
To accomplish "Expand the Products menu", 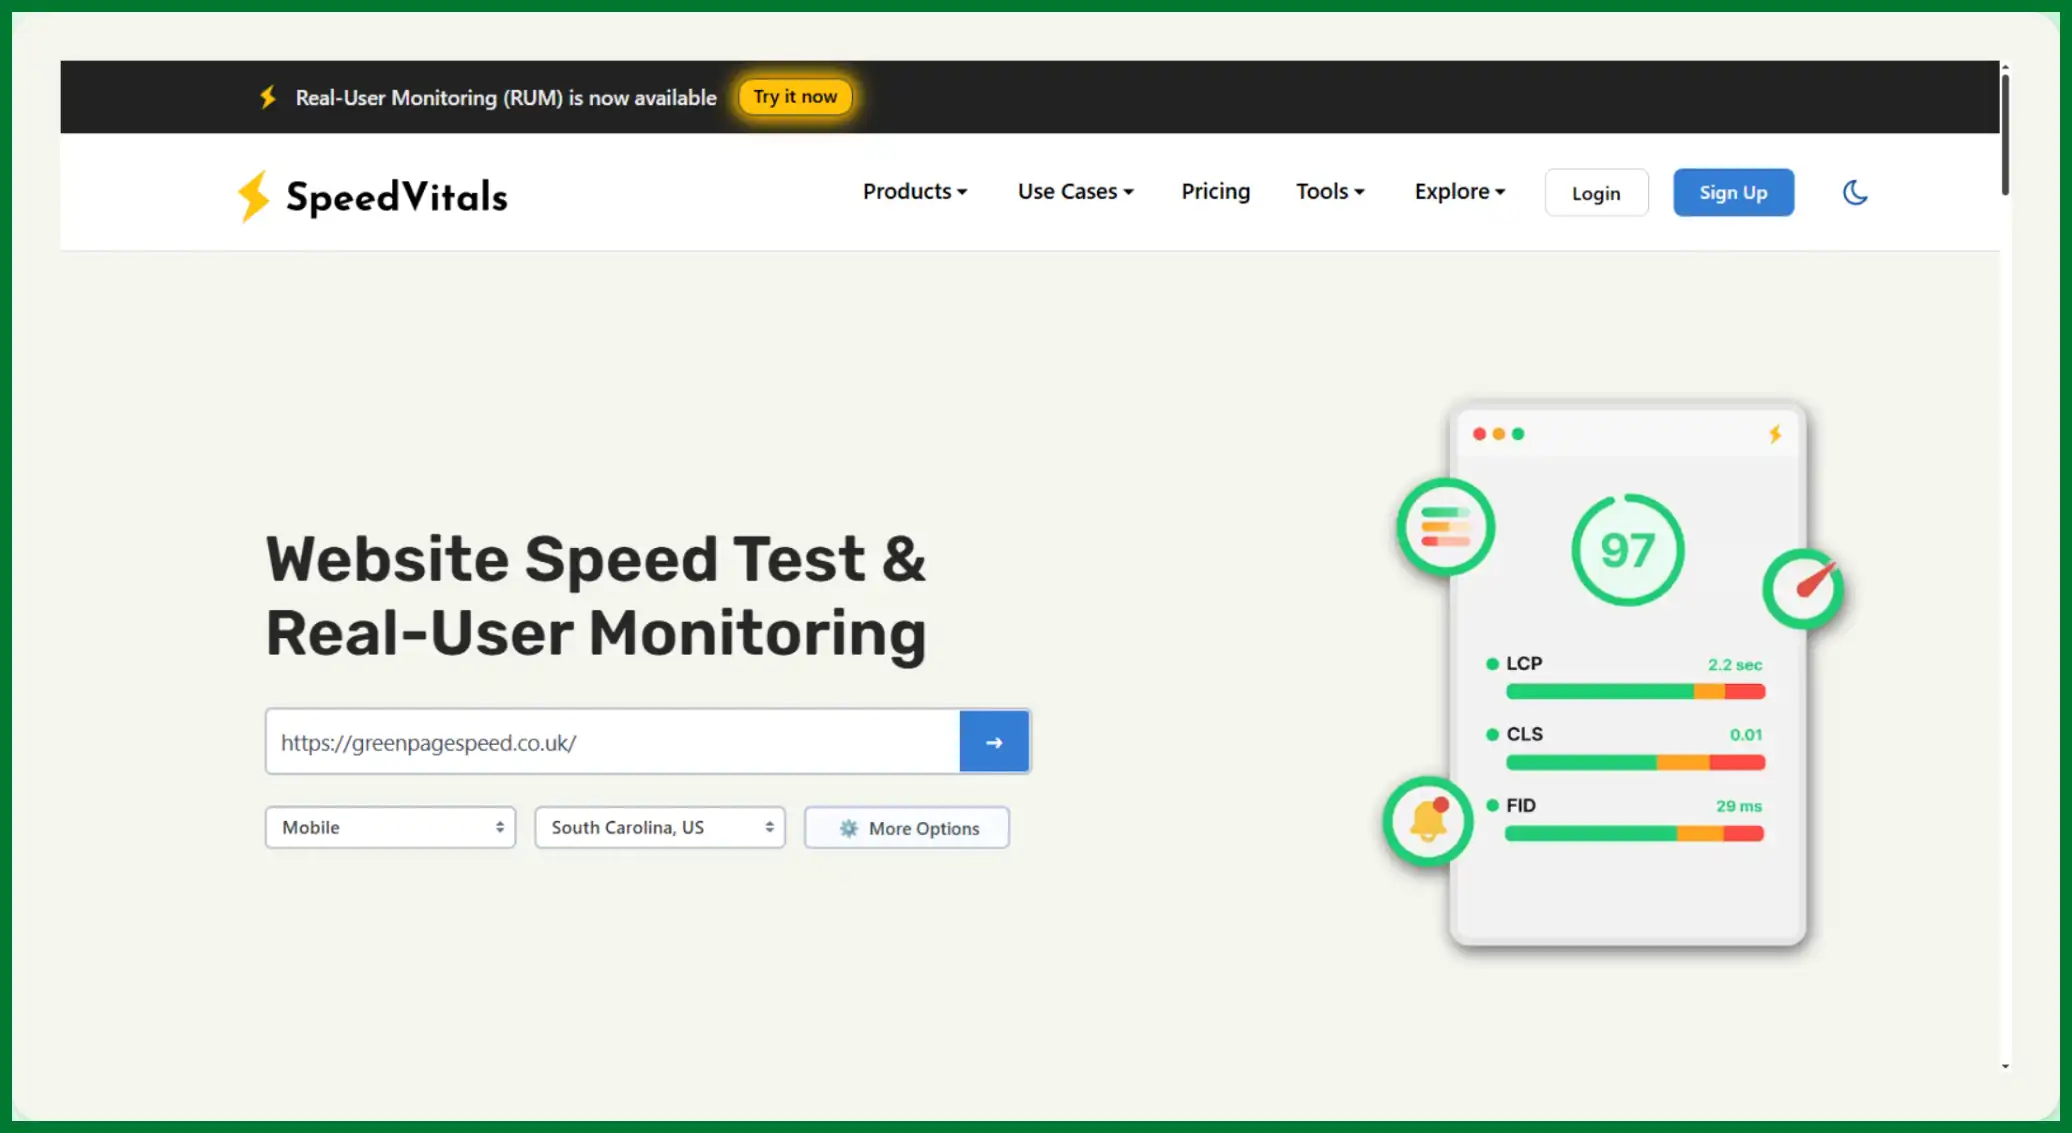I will click(x=914, y=191).
